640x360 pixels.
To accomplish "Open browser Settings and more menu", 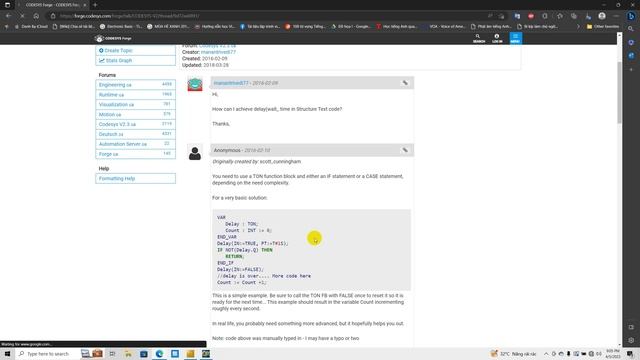I will pyautogui.click(x=616, y=16).
